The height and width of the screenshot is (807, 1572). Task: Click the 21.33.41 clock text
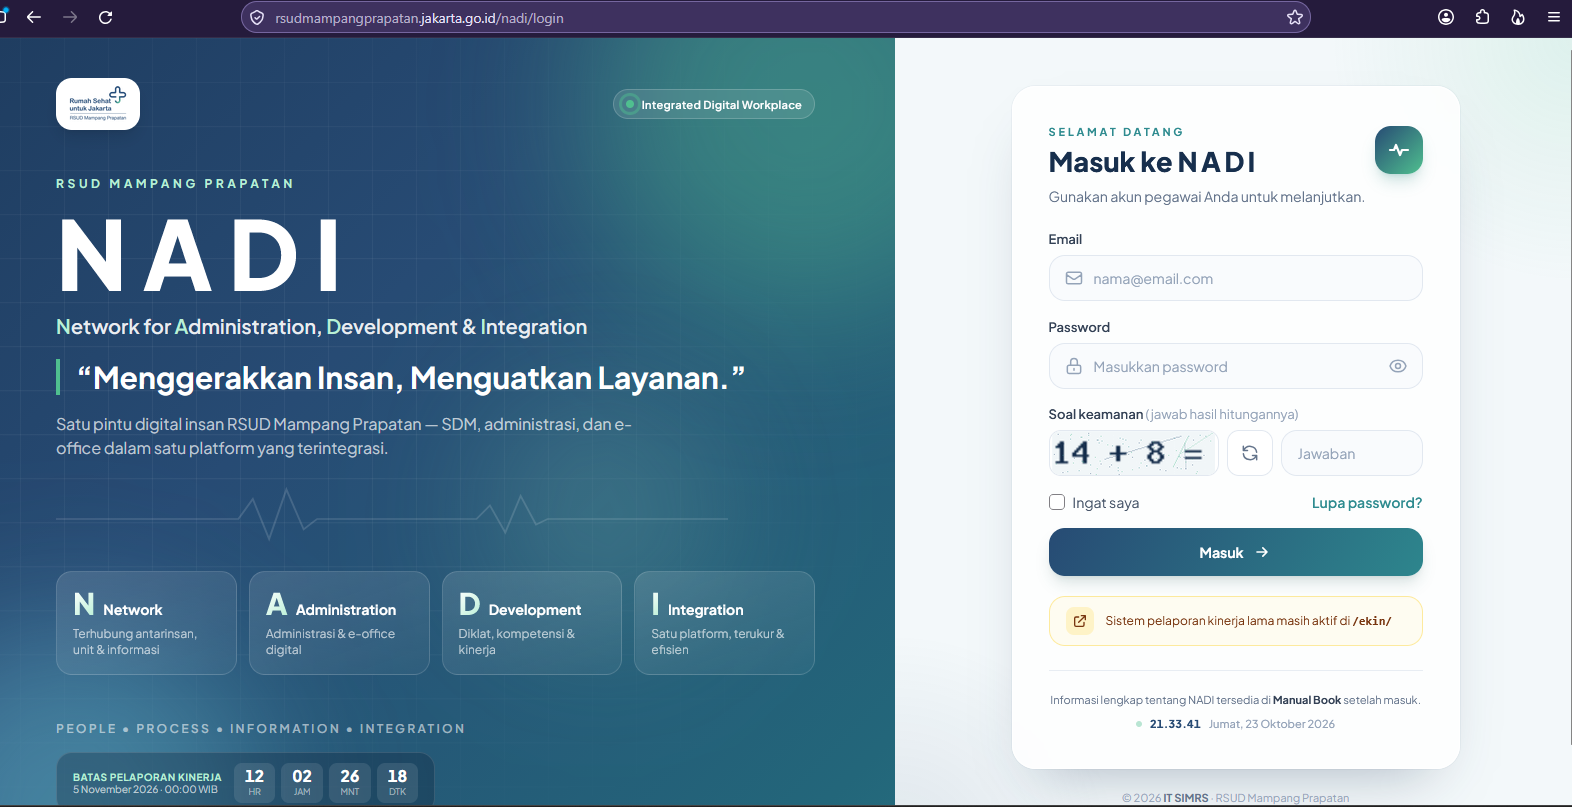pos(1175,724)
